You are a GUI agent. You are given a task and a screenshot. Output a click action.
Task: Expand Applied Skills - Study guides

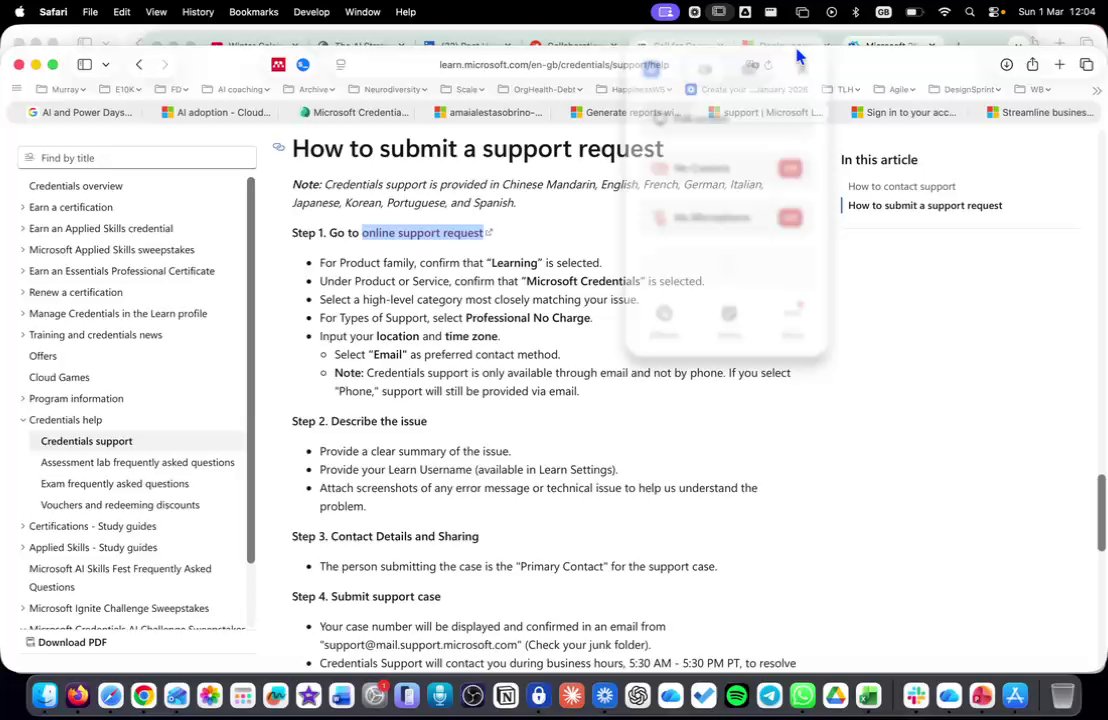[93, 547]
